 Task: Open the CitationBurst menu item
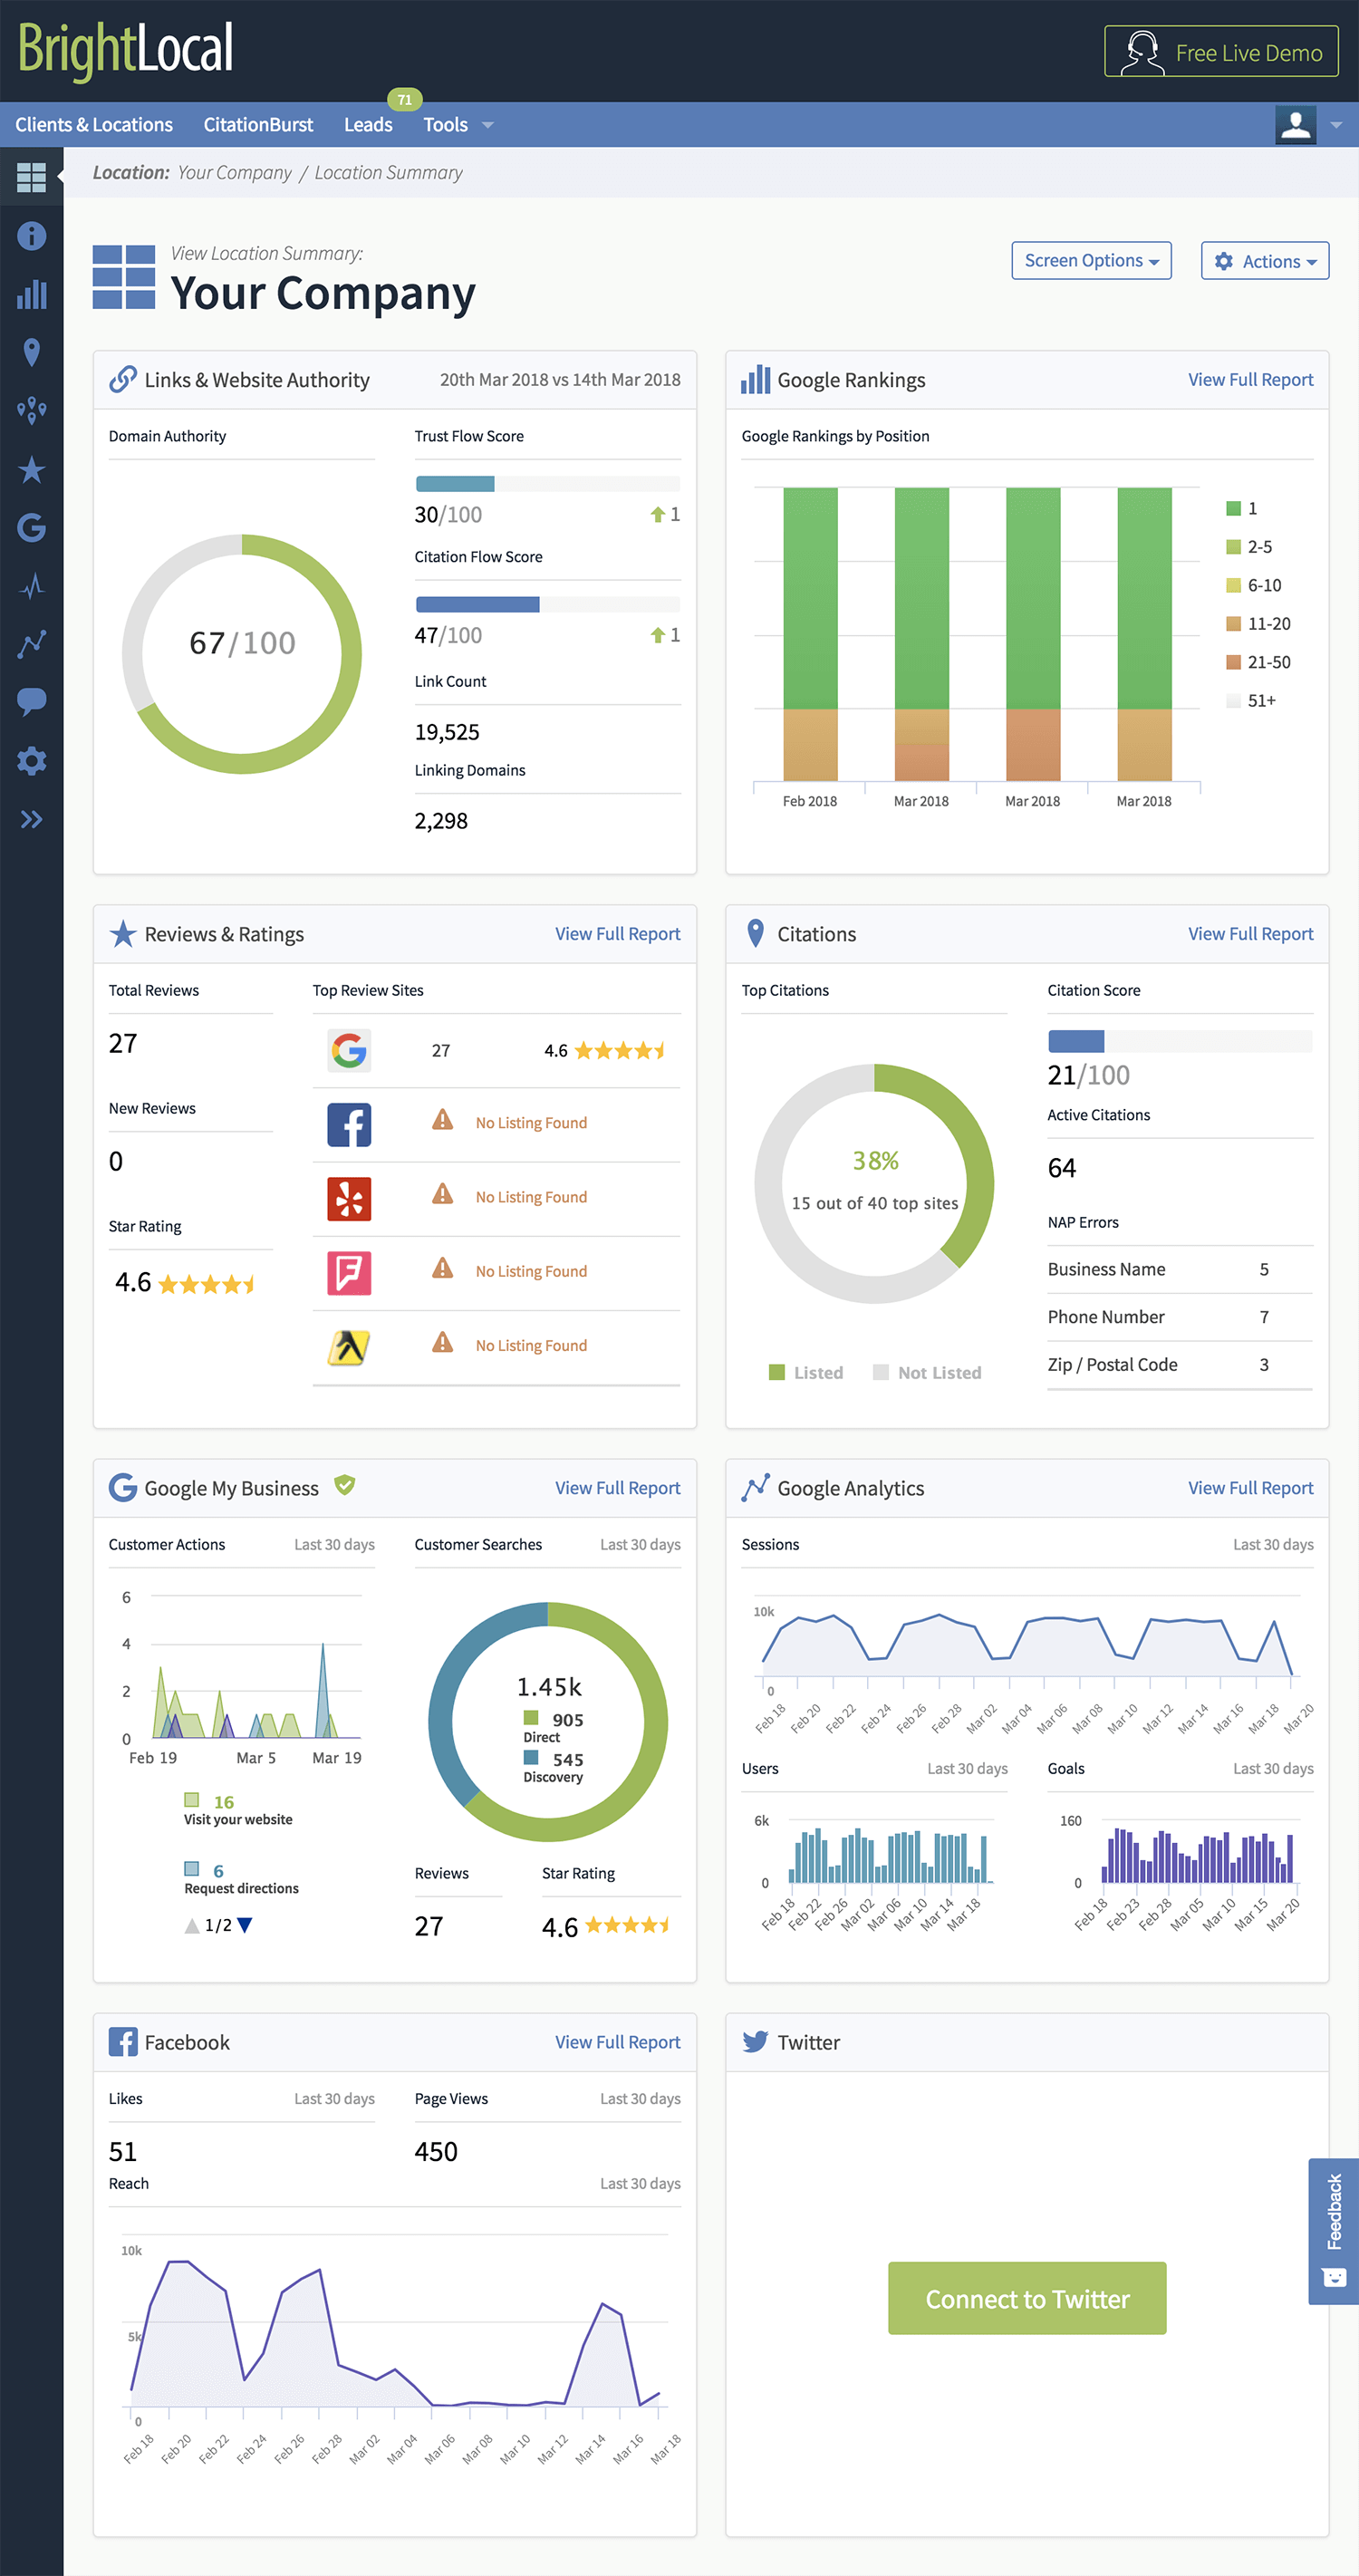tap(258, 125)
